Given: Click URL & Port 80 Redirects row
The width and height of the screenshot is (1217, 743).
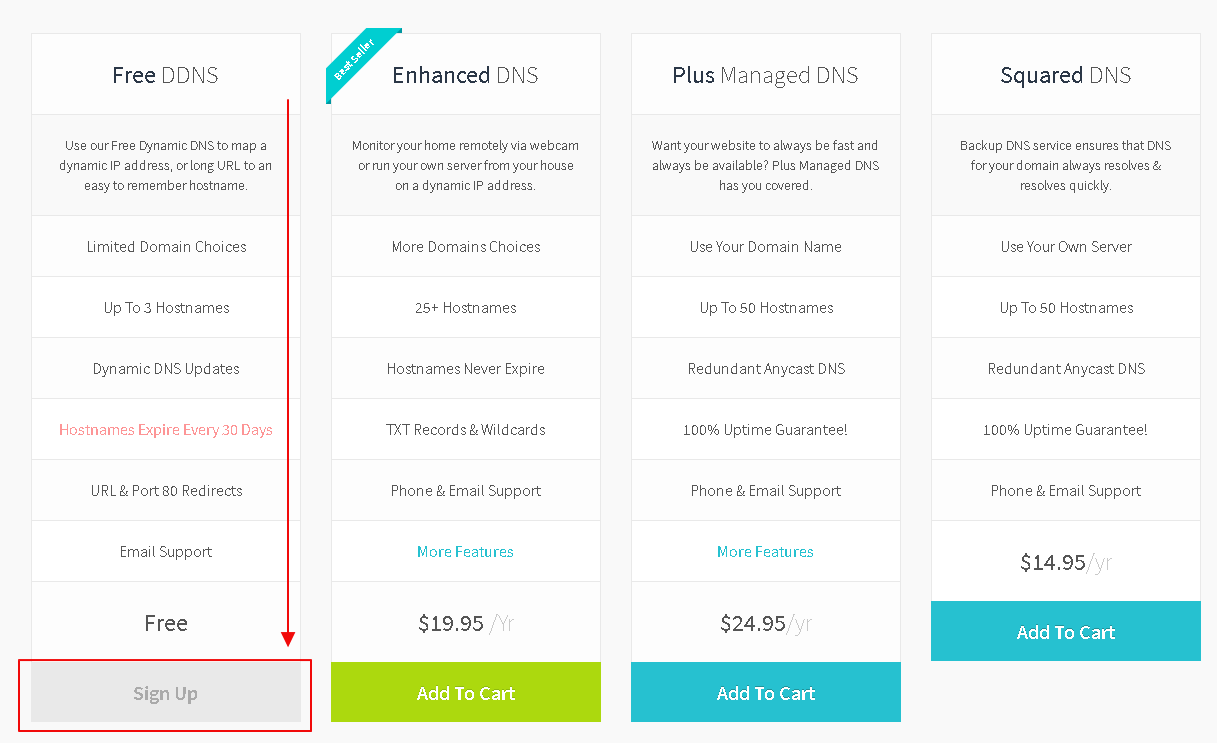Looking at the screenshot, I should 166,491.
